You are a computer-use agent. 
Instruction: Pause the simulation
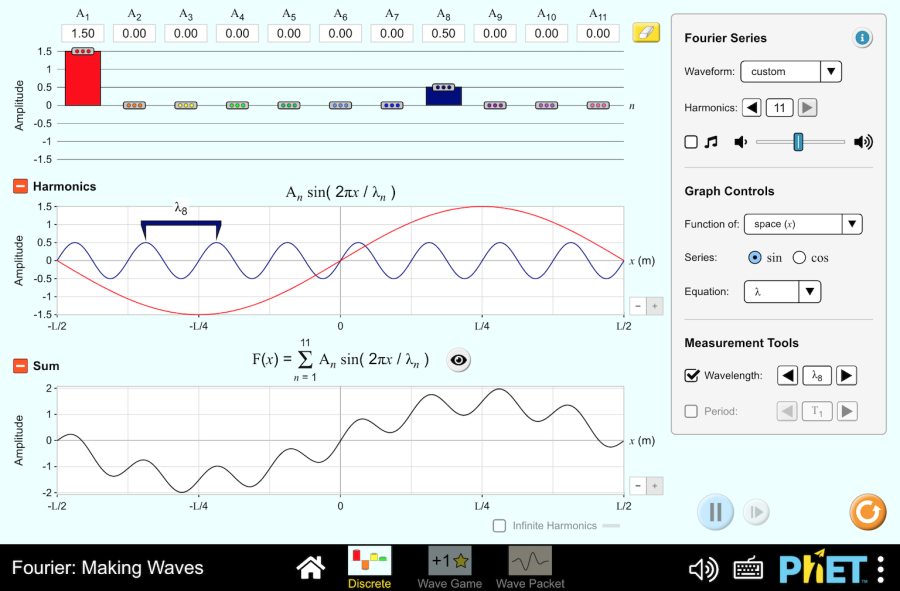tap(715, 512)
